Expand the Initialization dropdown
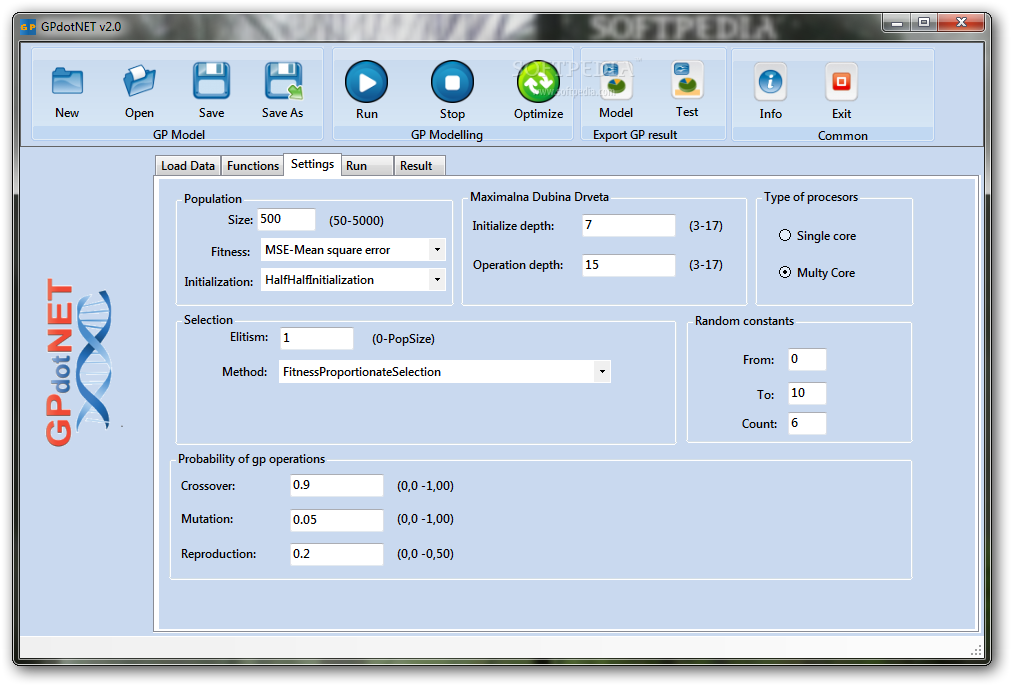 click(x=438, y=280)
